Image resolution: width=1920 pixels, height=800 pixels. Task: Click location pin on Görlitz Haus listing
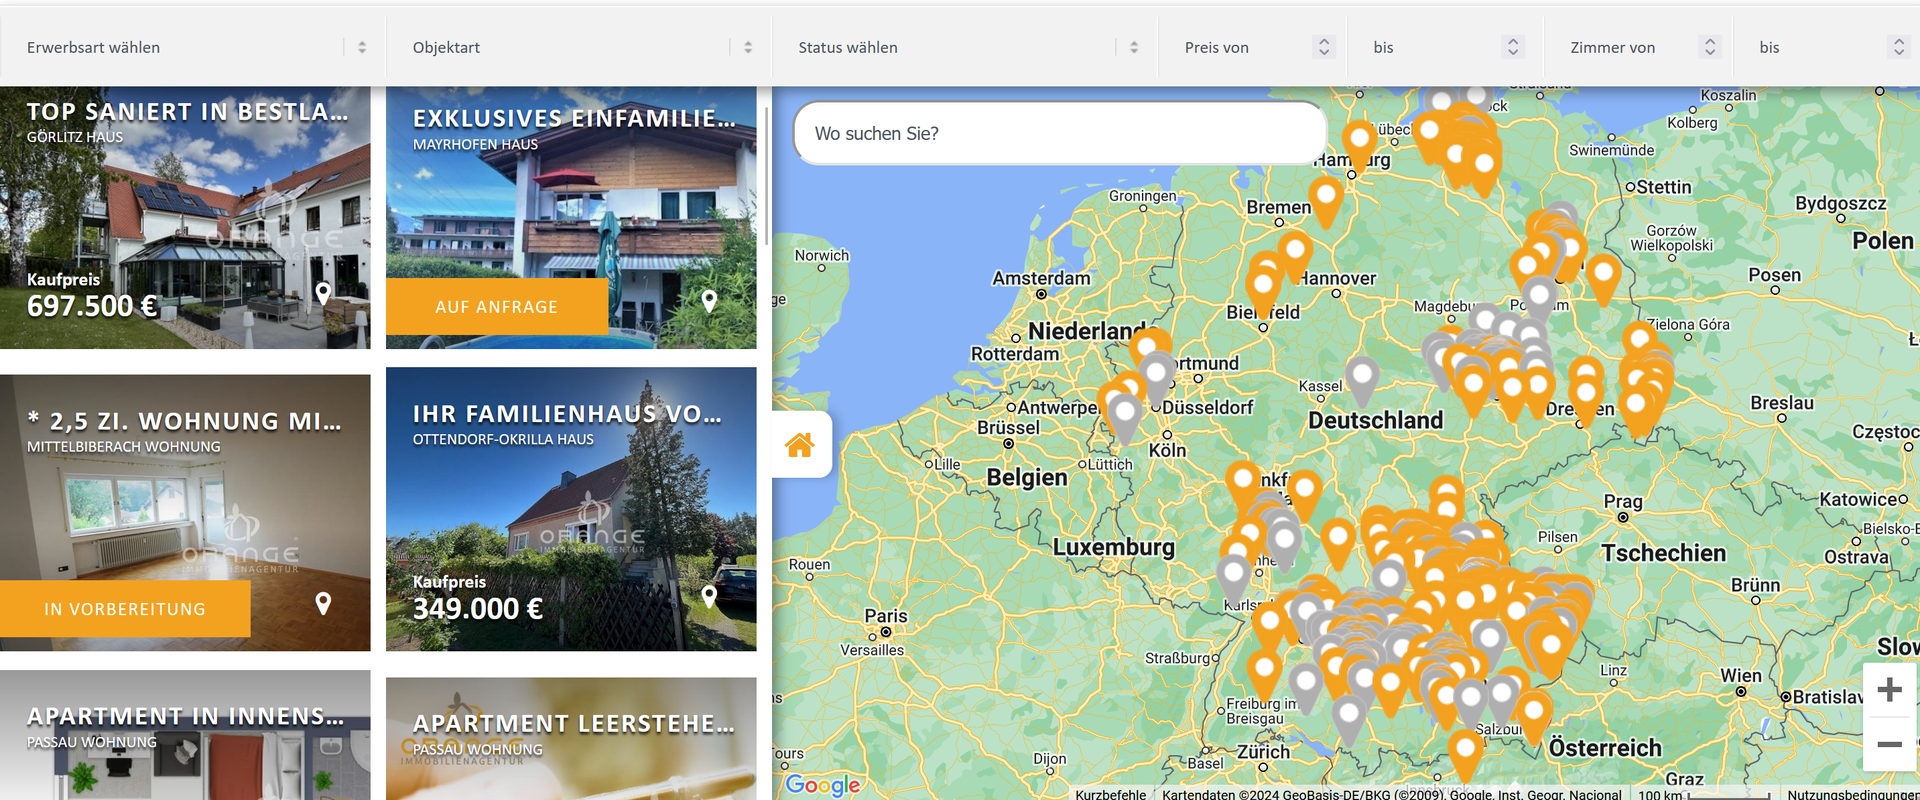click(323, 293)
